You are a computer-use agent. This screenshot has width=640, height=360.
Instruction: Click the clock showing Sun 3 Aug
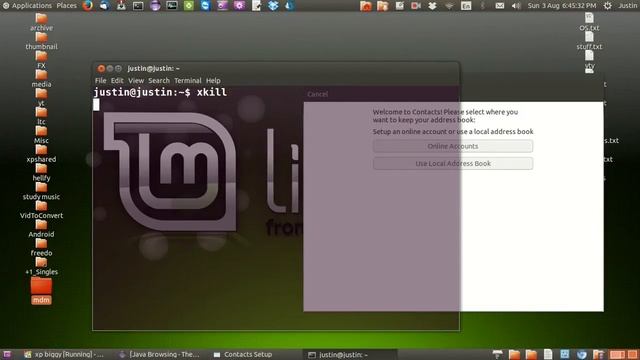(x=562, y=6)
